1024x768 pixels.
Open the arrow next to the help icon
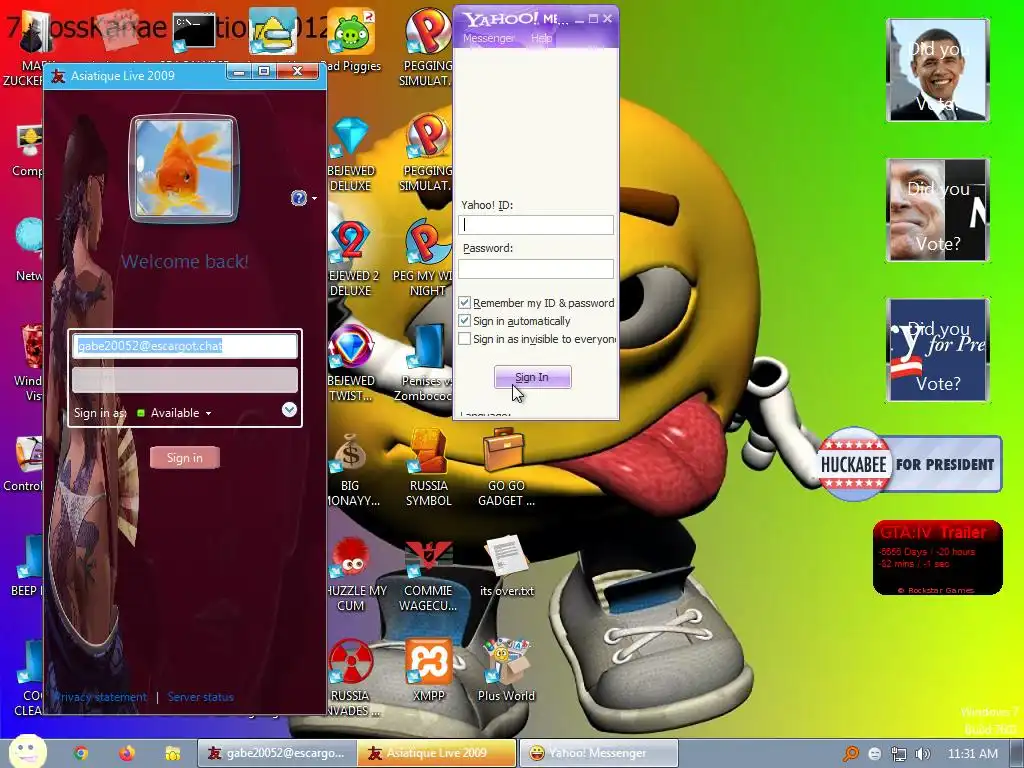(315, 198)
